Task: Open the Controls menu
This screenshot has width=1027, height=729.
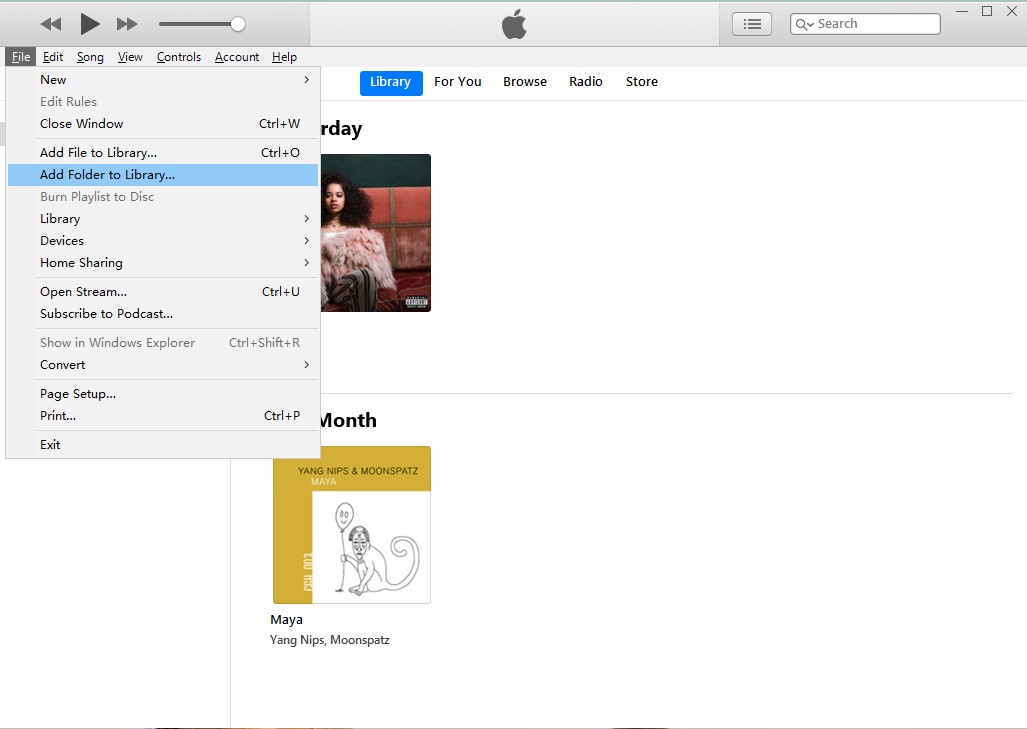Action: click(179, 57)
